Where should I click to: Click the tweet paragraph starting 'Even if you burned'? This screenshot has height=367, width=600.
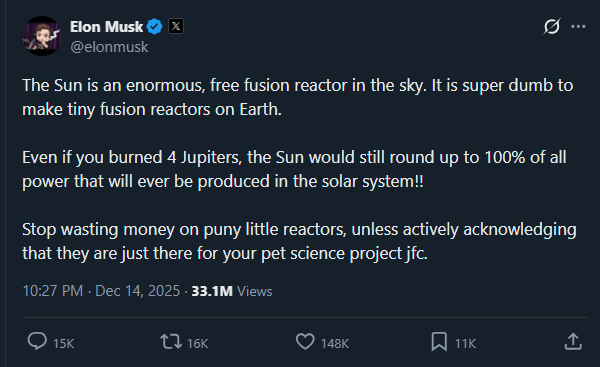click(x=294, y=169)
